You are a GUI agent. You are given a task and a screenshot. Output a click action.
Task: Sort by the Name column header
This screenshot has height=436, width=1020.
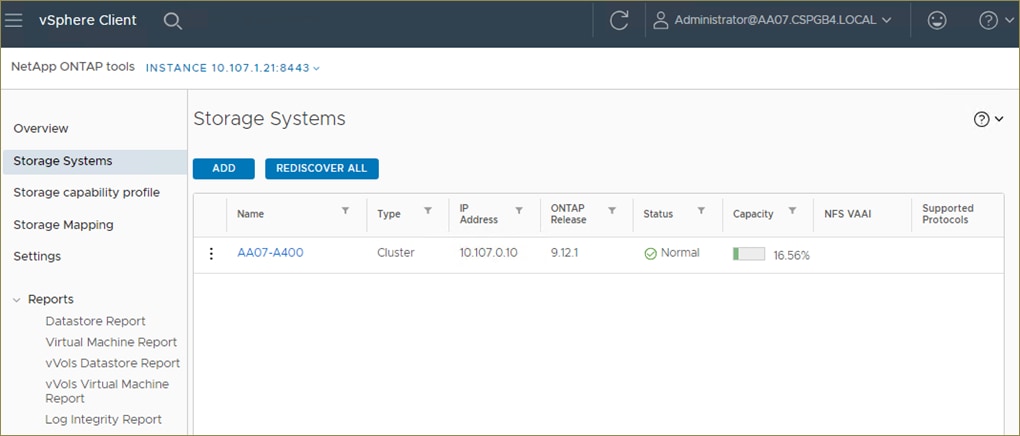250,213
